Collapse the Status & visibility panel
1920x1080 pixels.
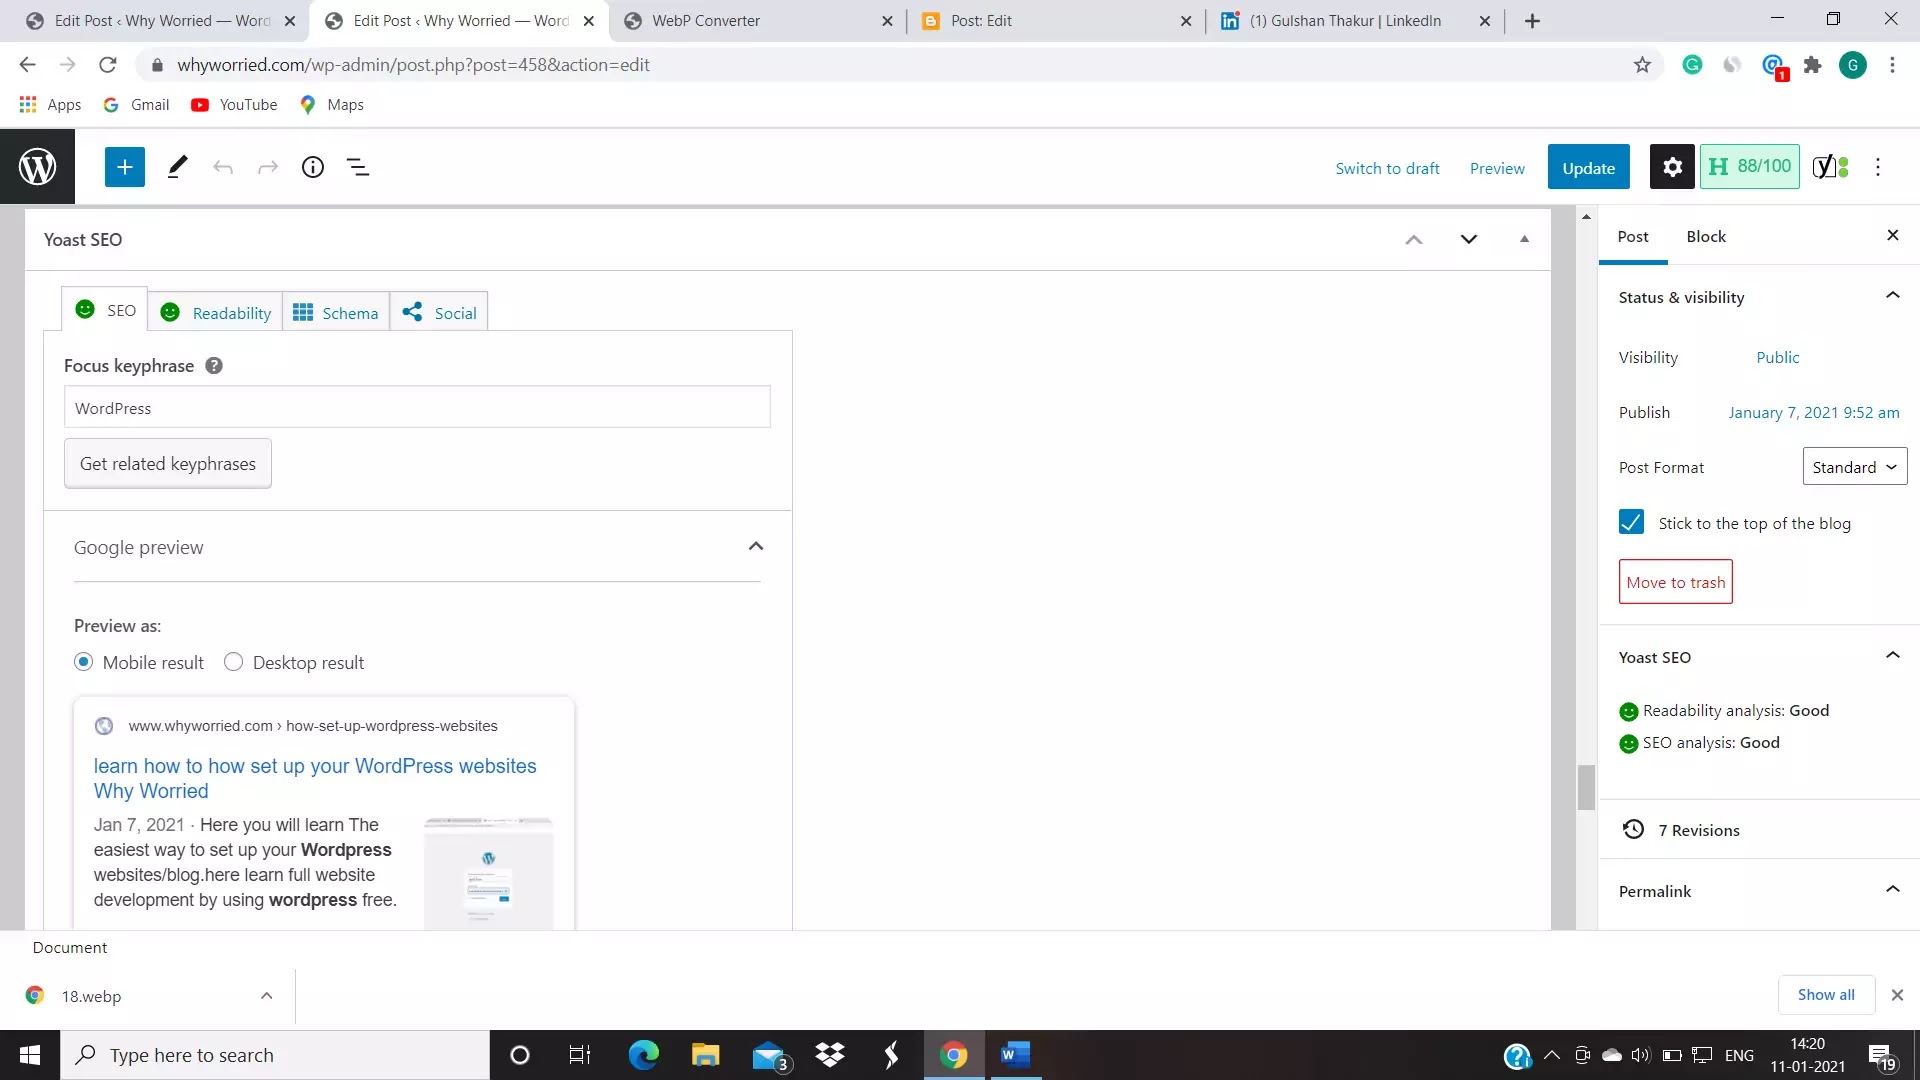click(1892, 296)
